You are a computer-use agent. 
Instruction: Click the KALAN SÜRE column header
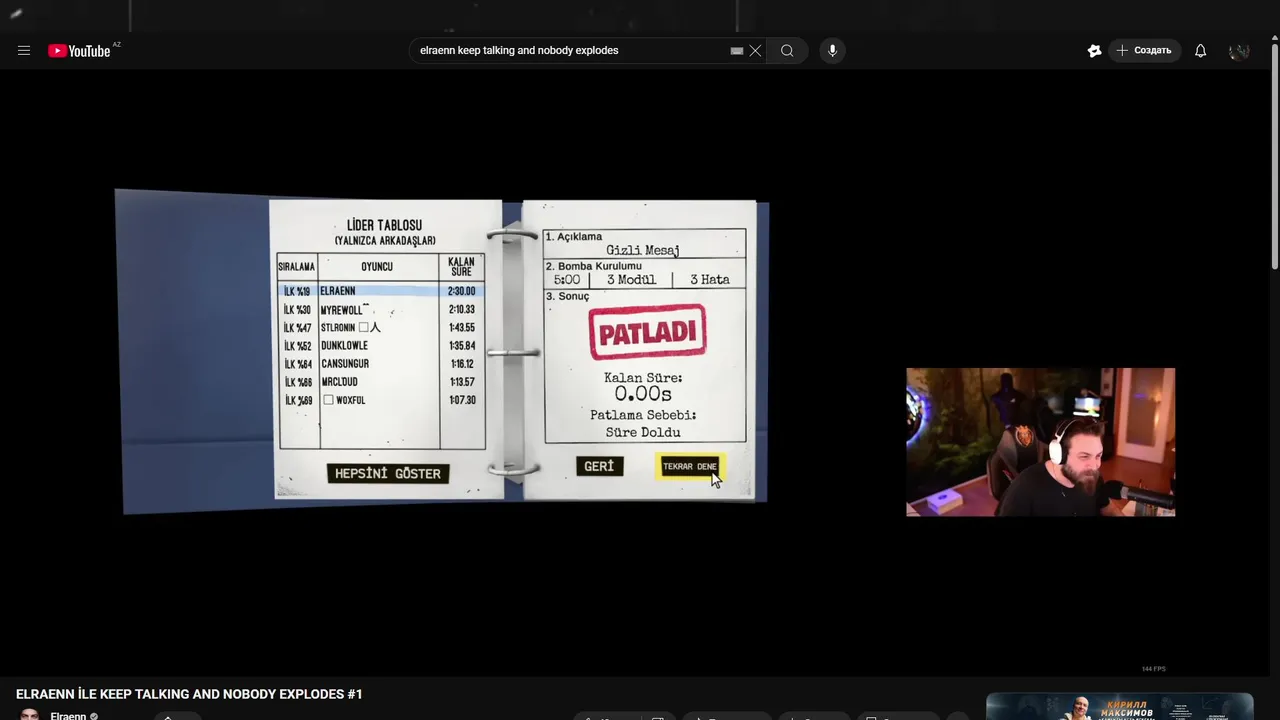click(461, 267)
